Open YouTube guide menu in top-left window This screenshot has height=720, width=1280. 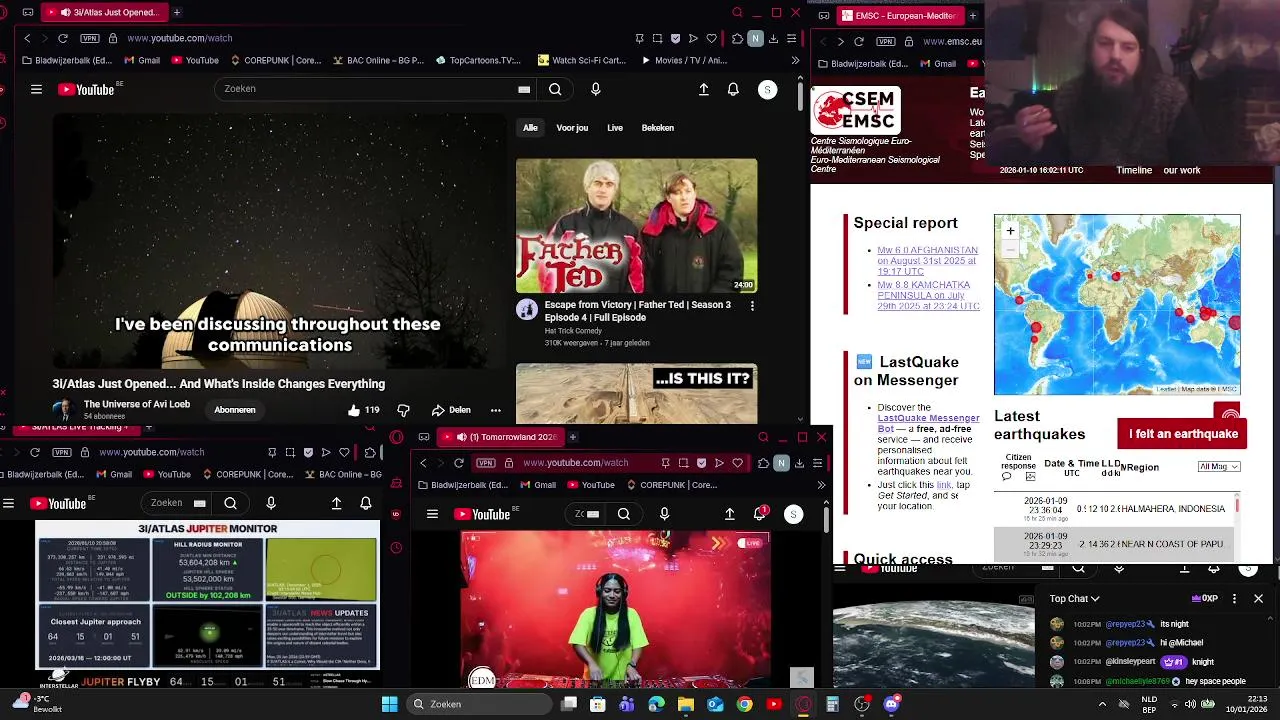(x=36, y=89)
